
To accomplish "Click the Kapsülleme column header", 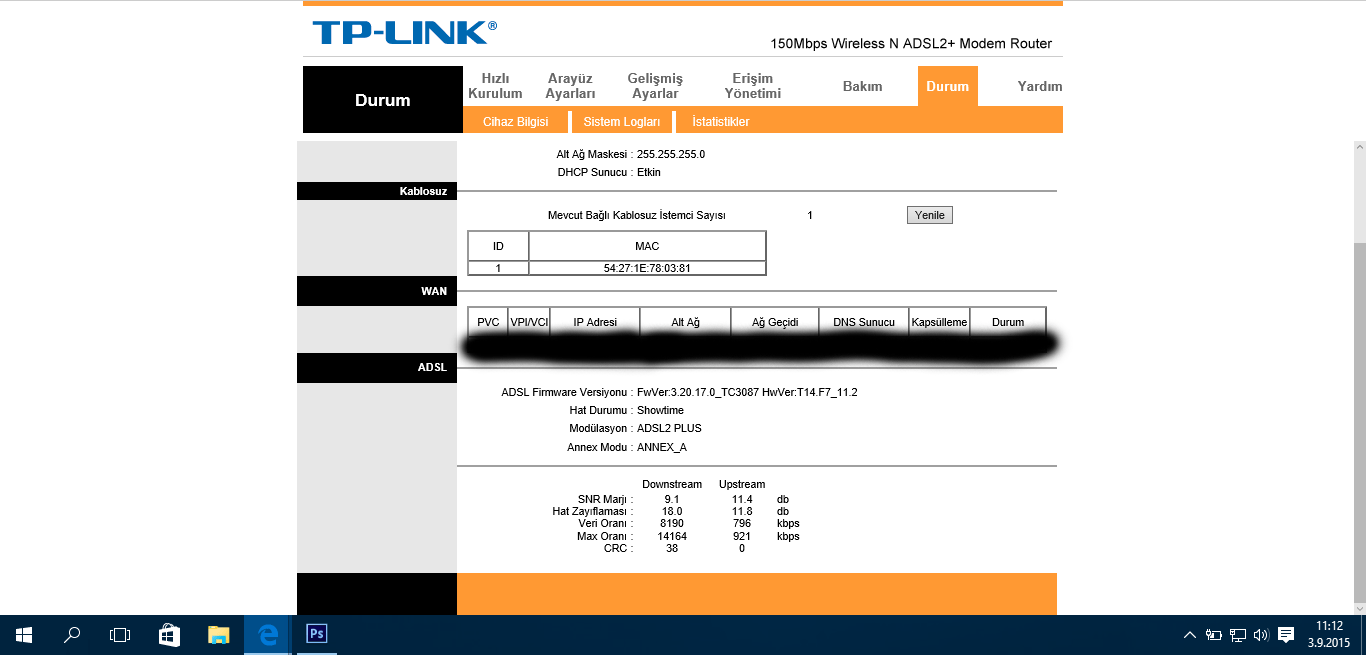I will (x=939, y=322).
